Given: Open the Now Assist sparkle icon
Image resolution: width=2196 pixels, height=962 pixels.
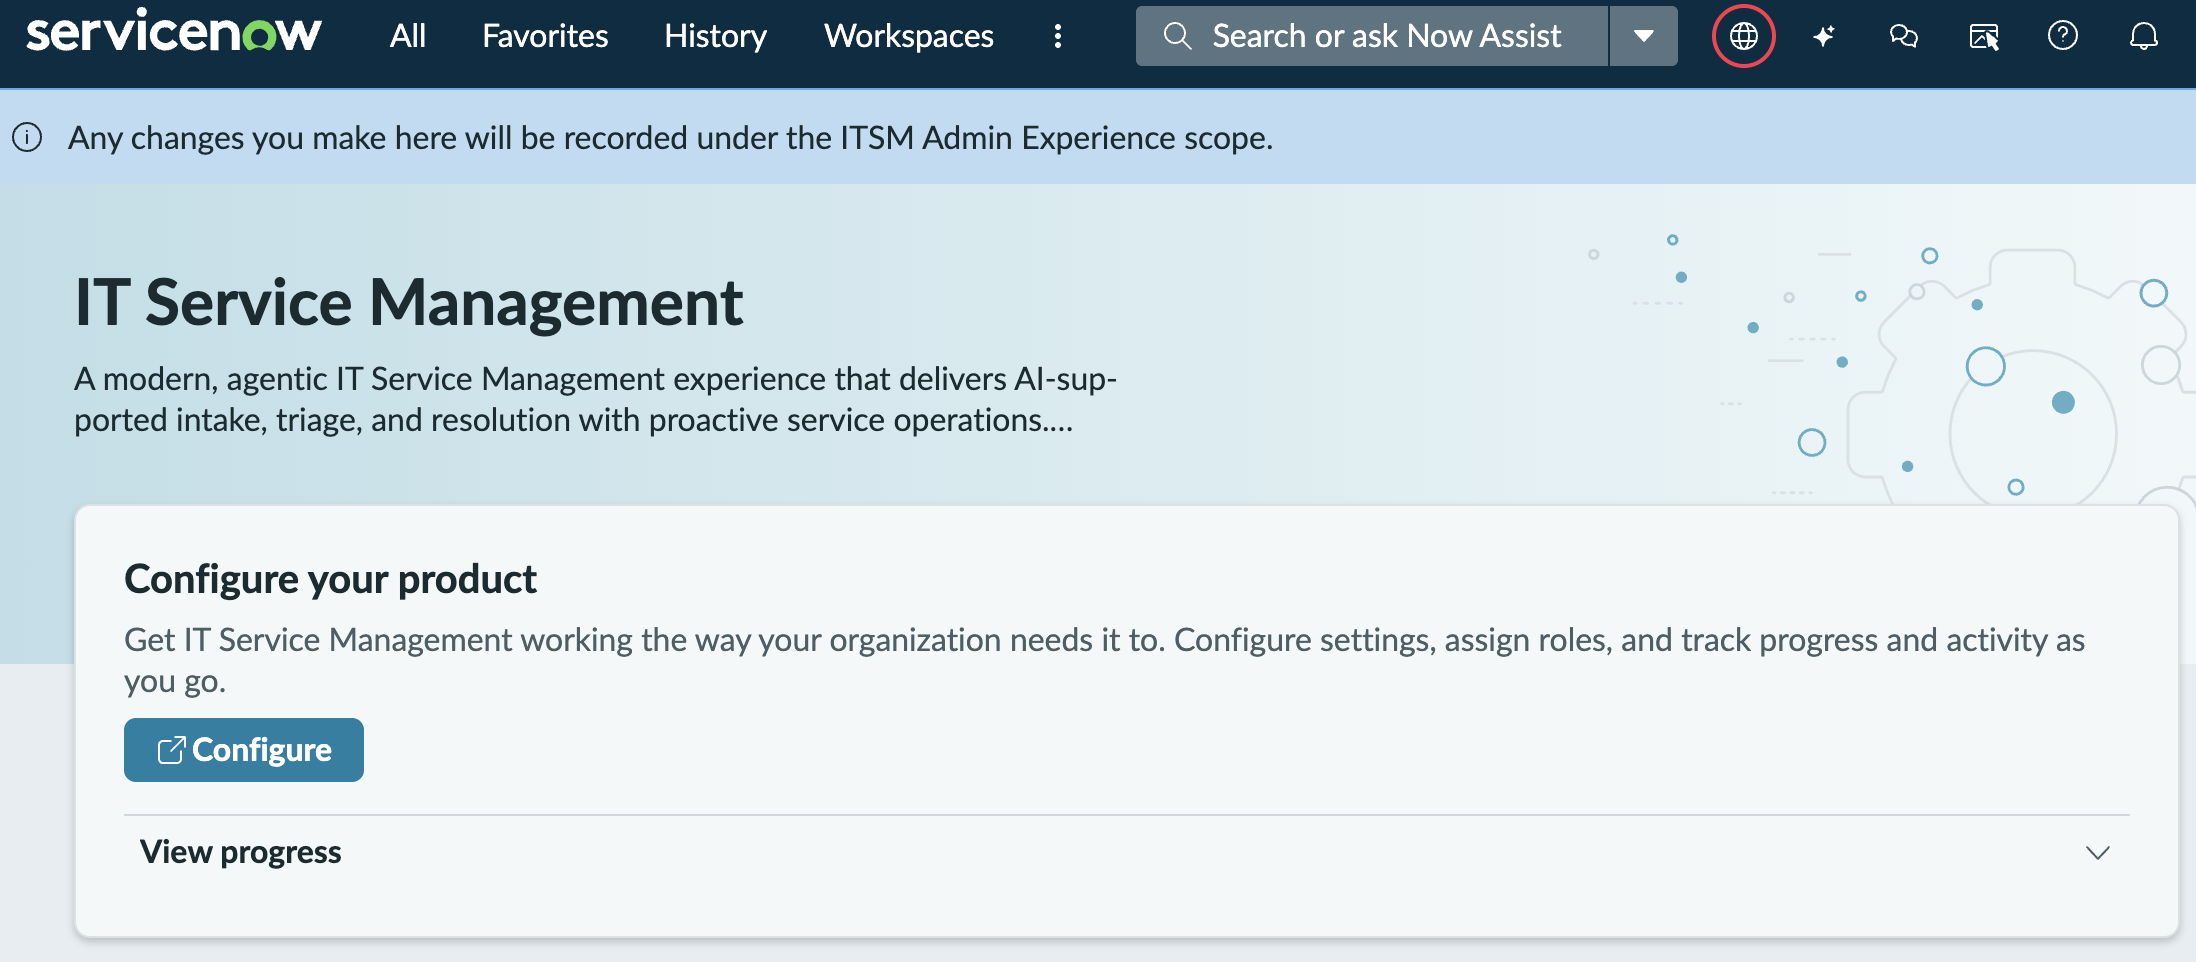Looking at the screenshot, I should coord(1824,36).
